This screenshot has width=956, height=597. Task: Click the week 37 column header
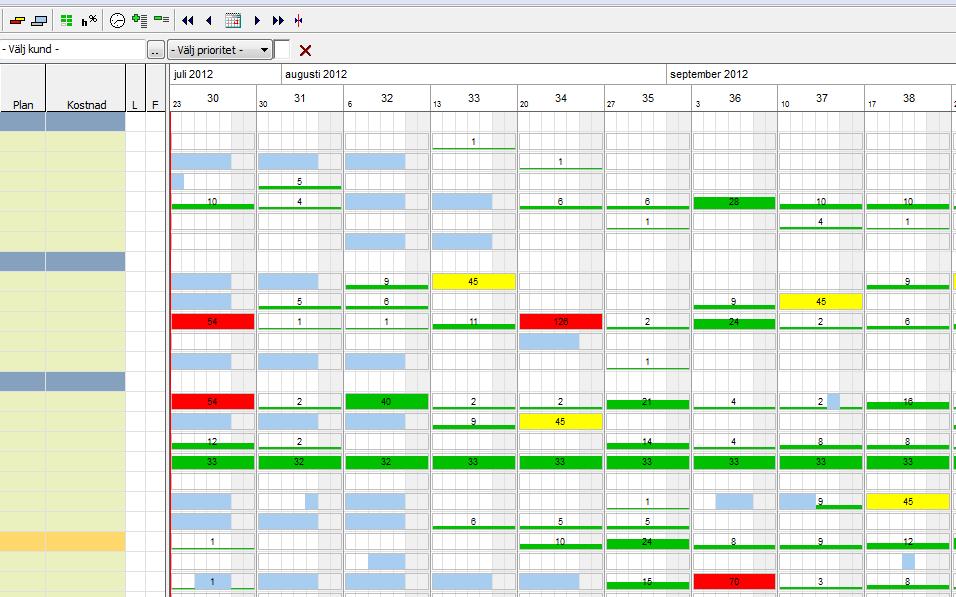[821, 98]
